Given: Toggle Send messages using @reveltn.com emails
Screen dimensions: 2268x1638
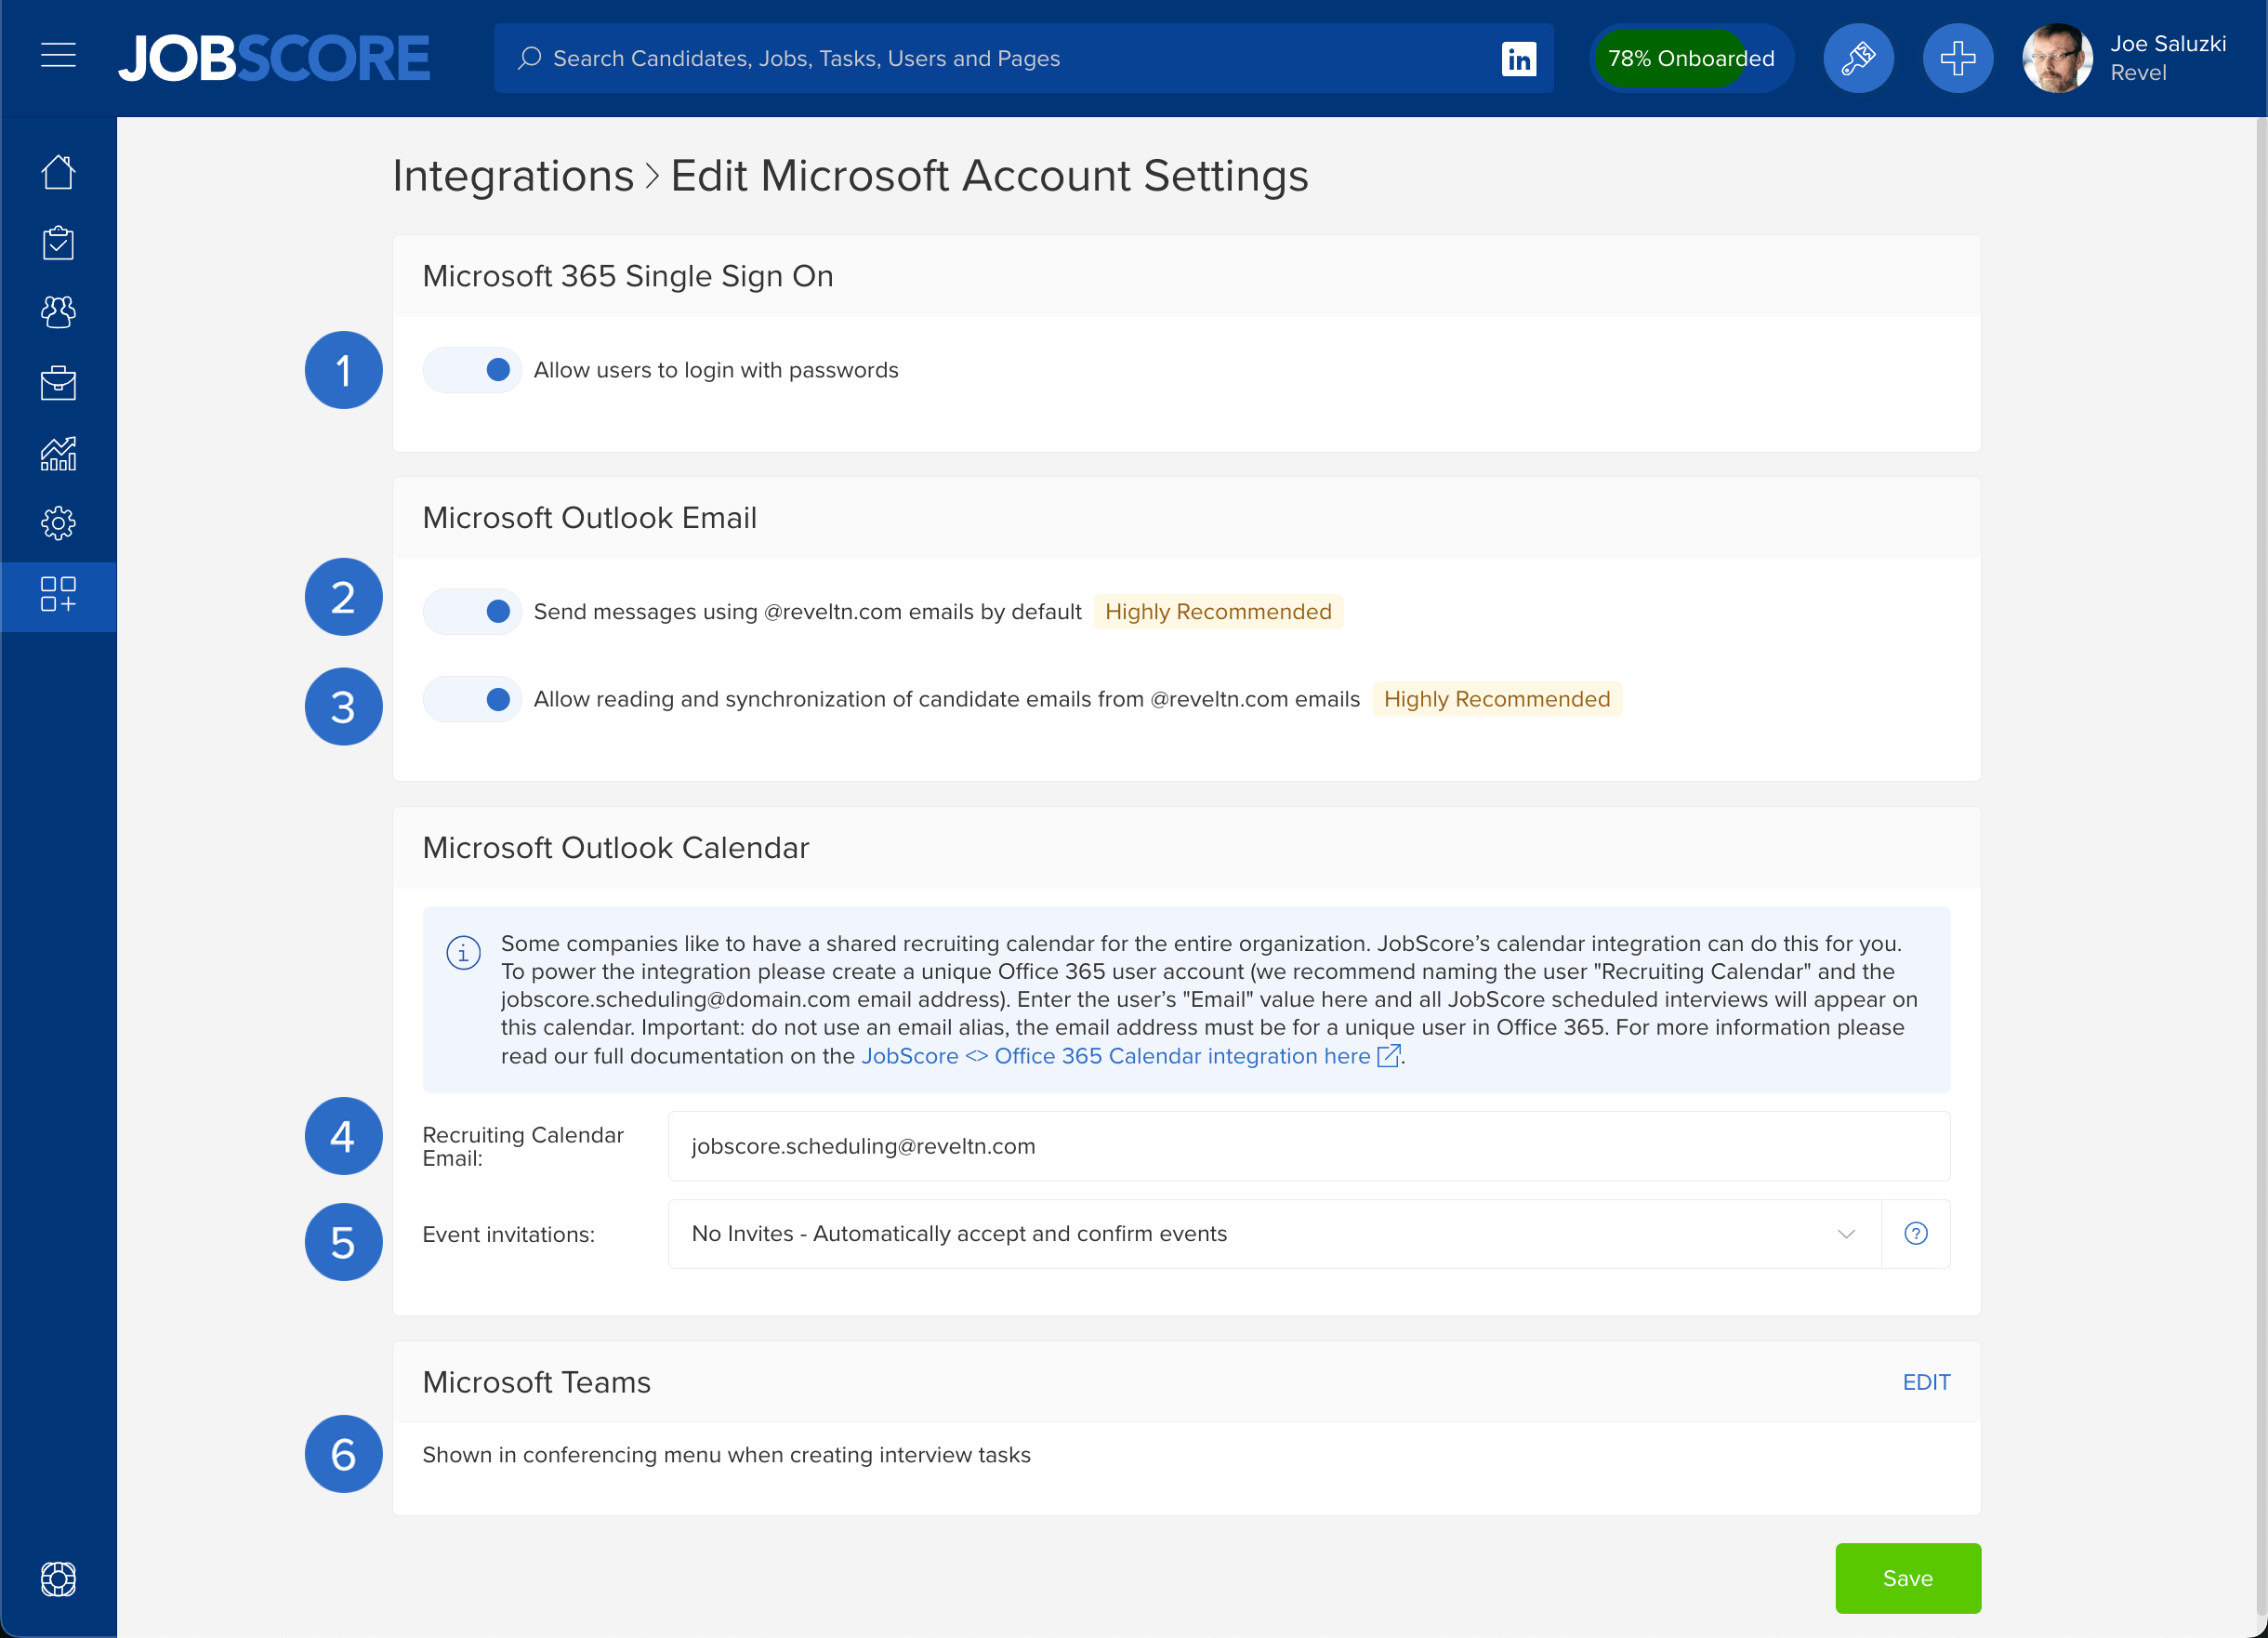Looking at the screenshot, I should click(472, 611).
